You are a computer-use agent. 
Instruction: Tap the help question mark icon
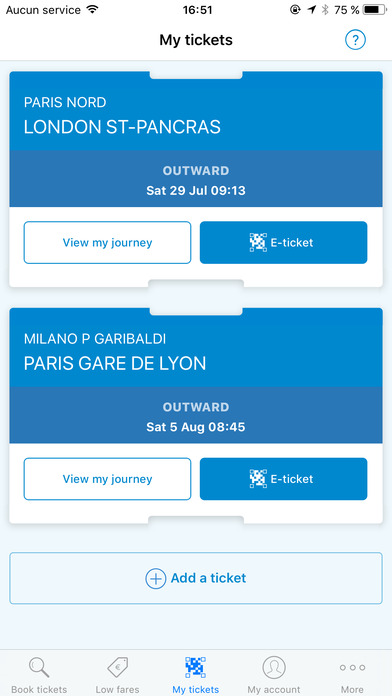click(355, 40)
